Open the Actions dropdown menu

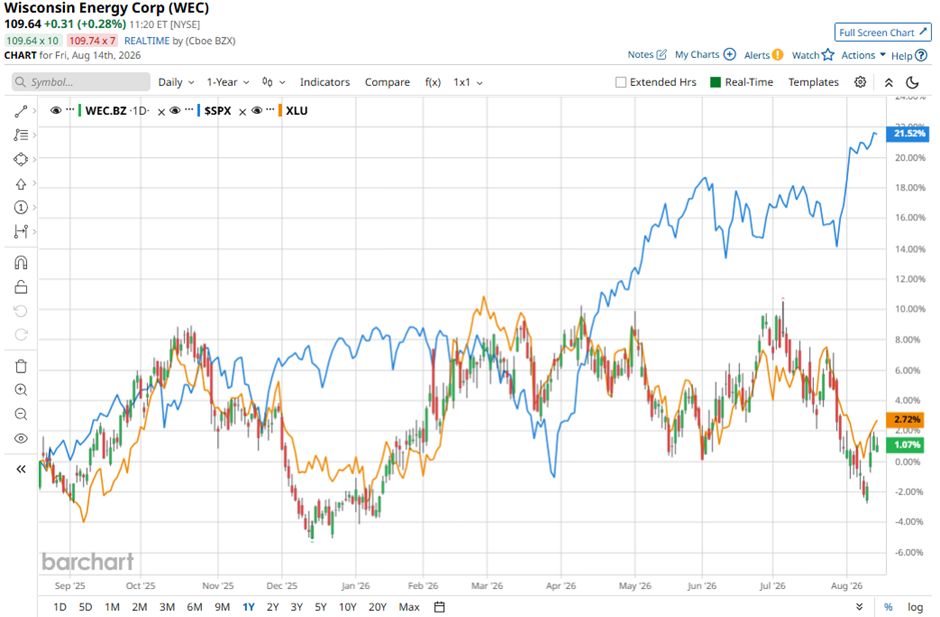click(x=863, y=55)
